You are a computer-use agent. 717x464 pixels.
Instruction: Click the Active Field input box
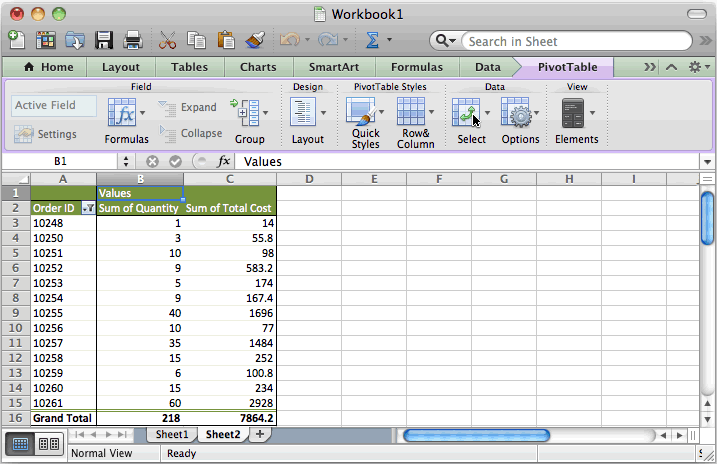pos(54,106)
